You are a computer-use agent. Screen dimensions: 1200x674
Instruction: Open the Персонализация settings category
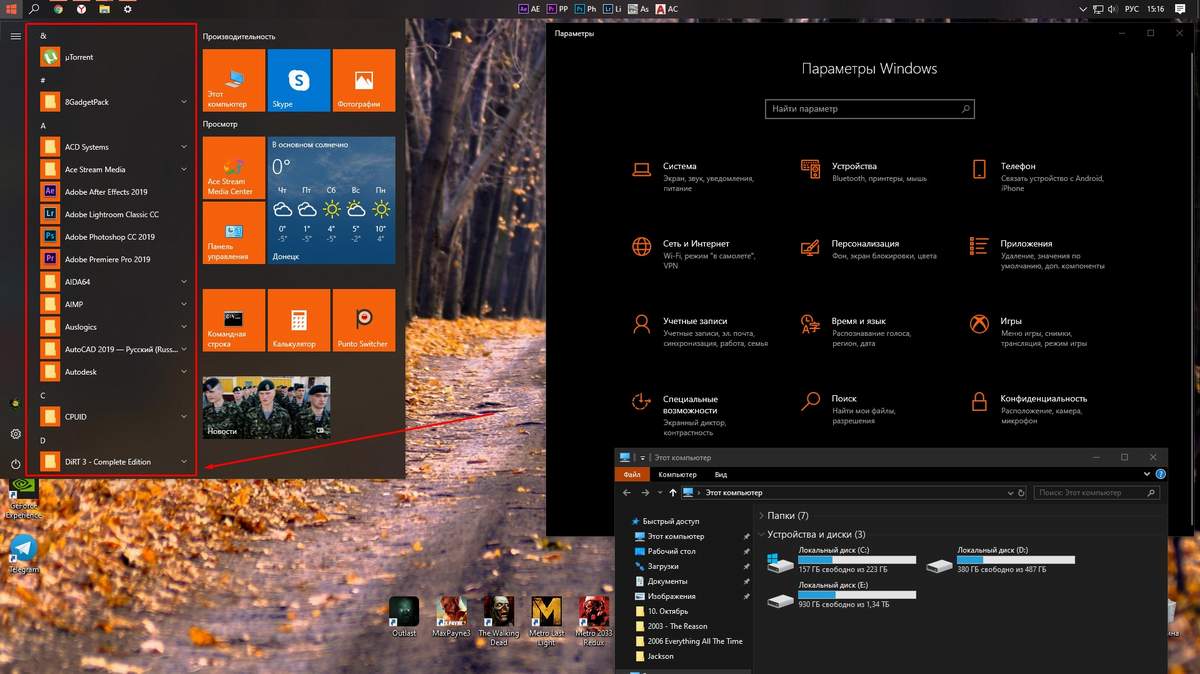click(864, 244)
